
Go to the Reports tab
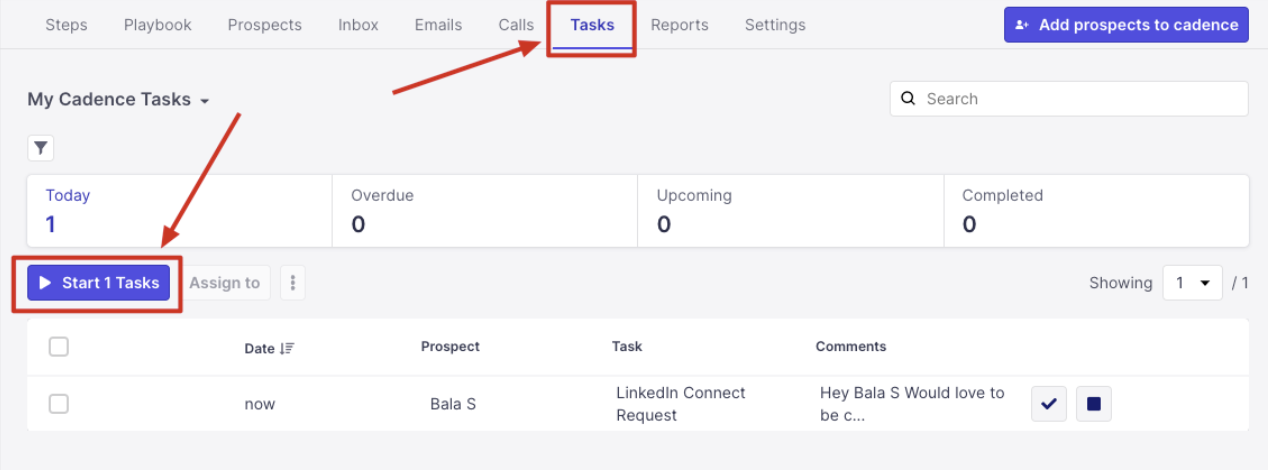point(679,25)
